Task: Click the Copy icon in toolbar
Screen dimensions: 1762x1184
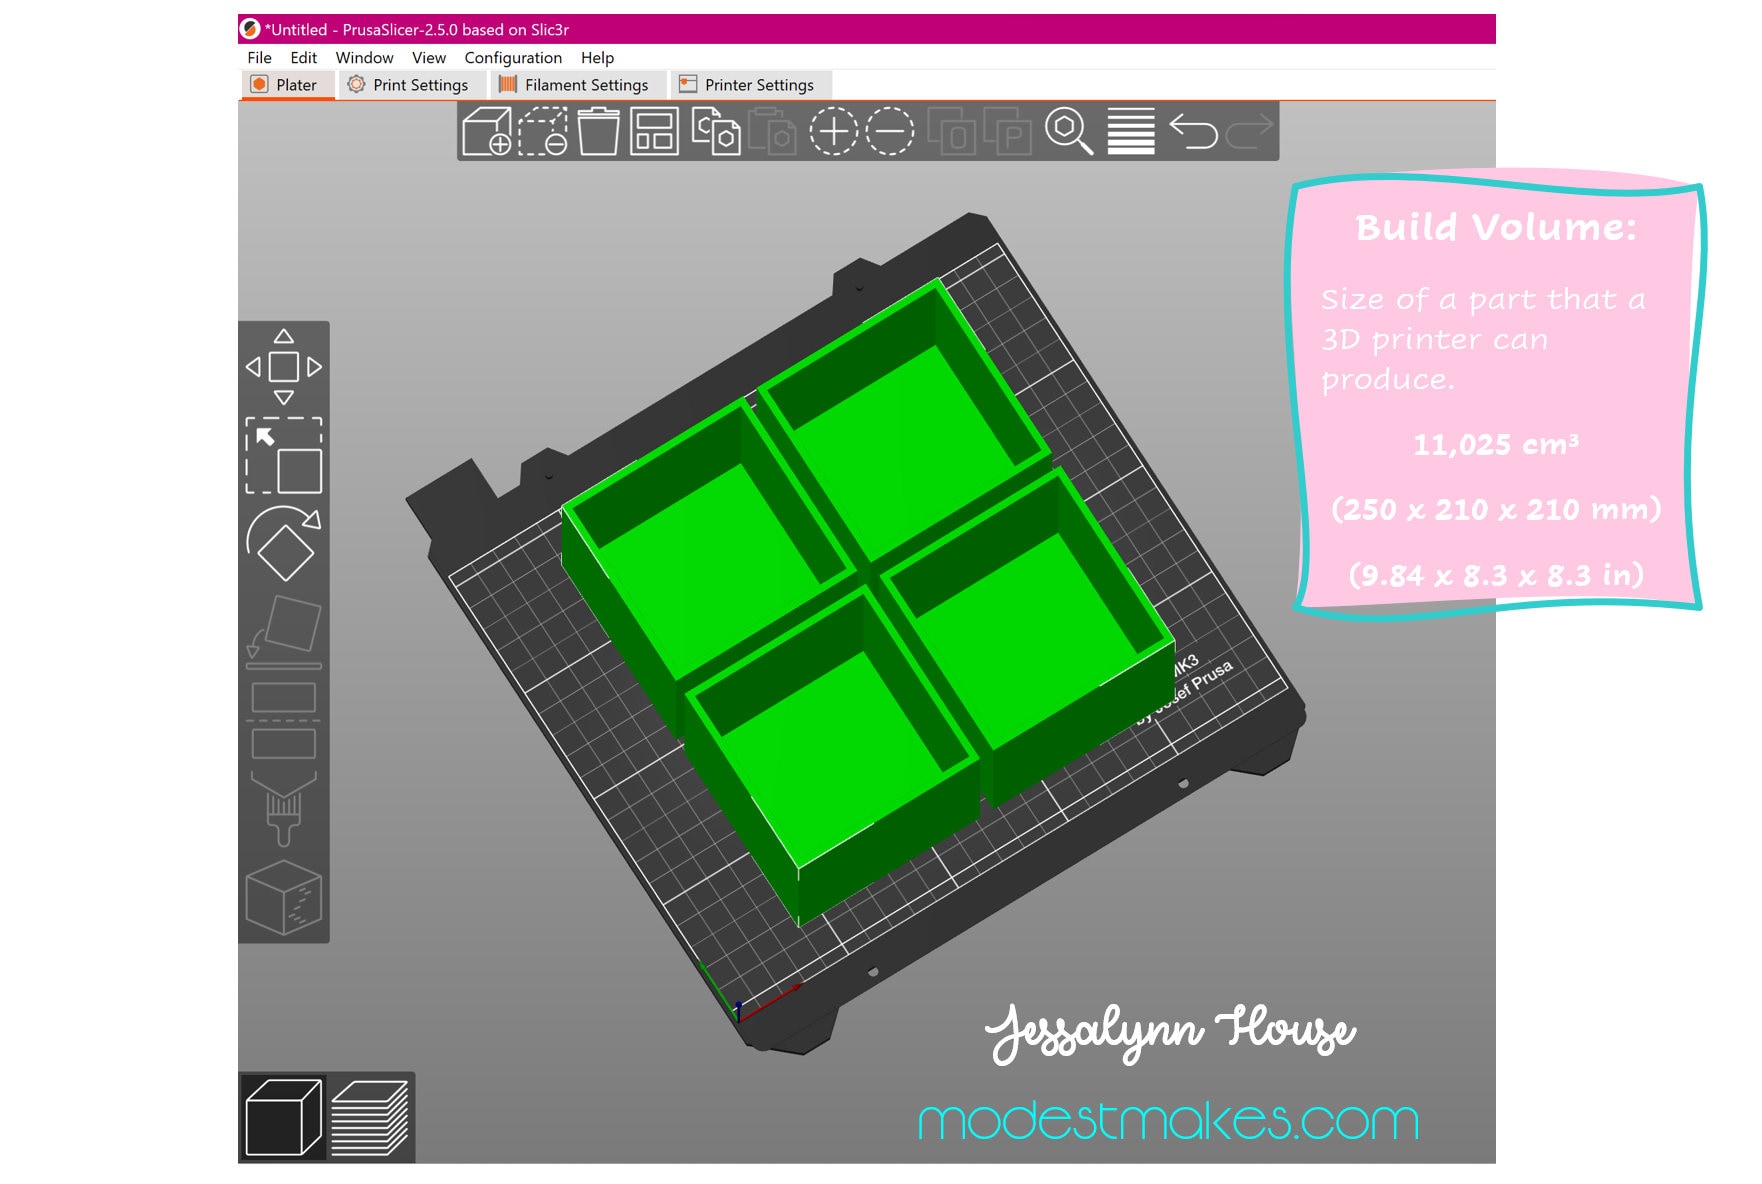Action: click(716, 131)
